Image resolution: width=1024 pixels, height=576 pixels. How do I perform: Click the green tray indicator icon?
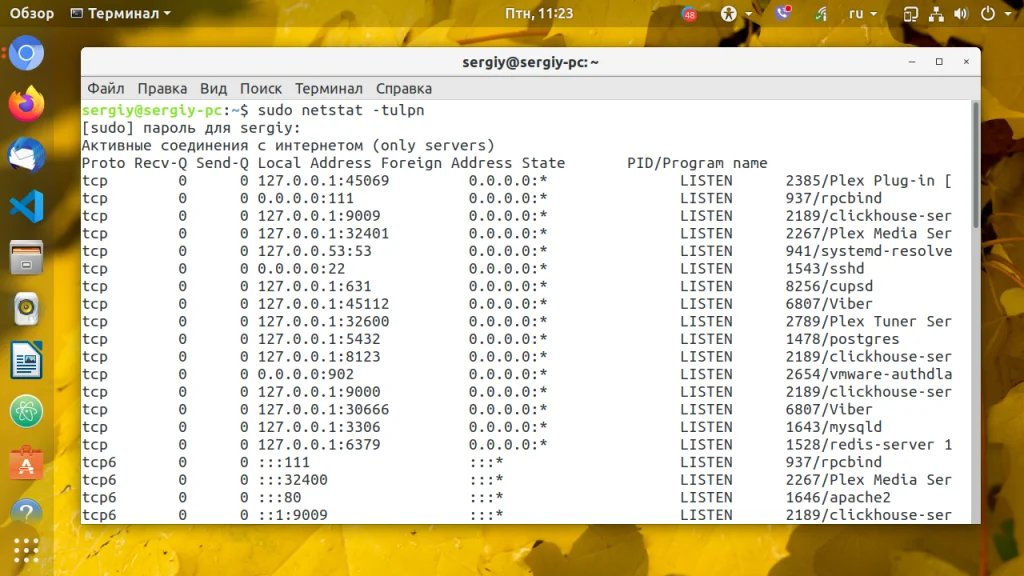click(821, 14)
